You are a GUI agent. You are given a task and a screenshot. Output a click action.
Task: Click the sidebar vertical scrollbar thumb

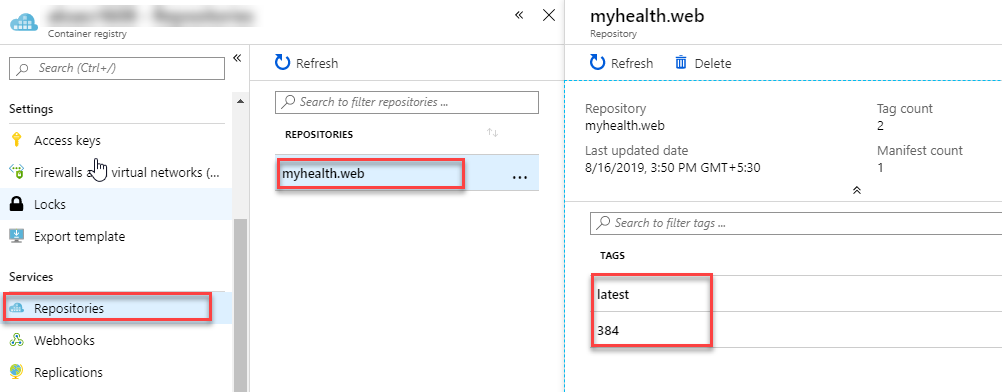coord(240,305)
